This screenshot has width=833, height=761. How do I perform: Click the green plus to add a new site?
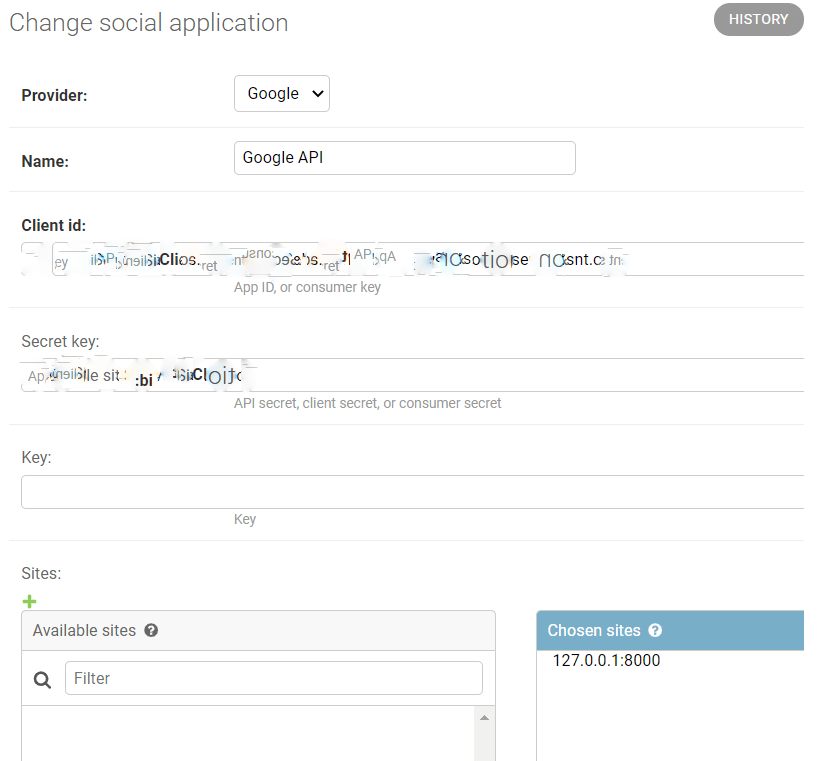[x=29, y=601]
